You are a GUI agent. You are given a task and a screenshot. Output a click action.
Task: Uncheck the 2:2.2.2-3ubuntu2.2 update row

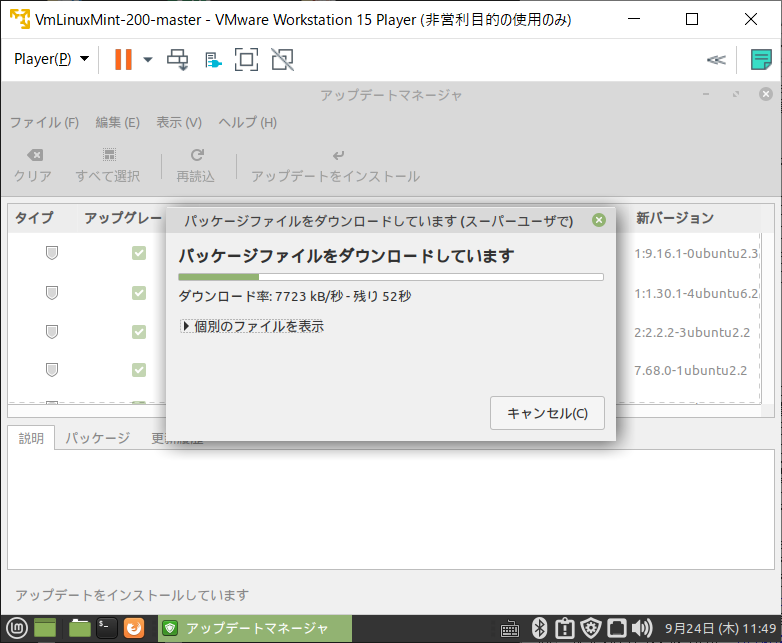coord(139,332)
